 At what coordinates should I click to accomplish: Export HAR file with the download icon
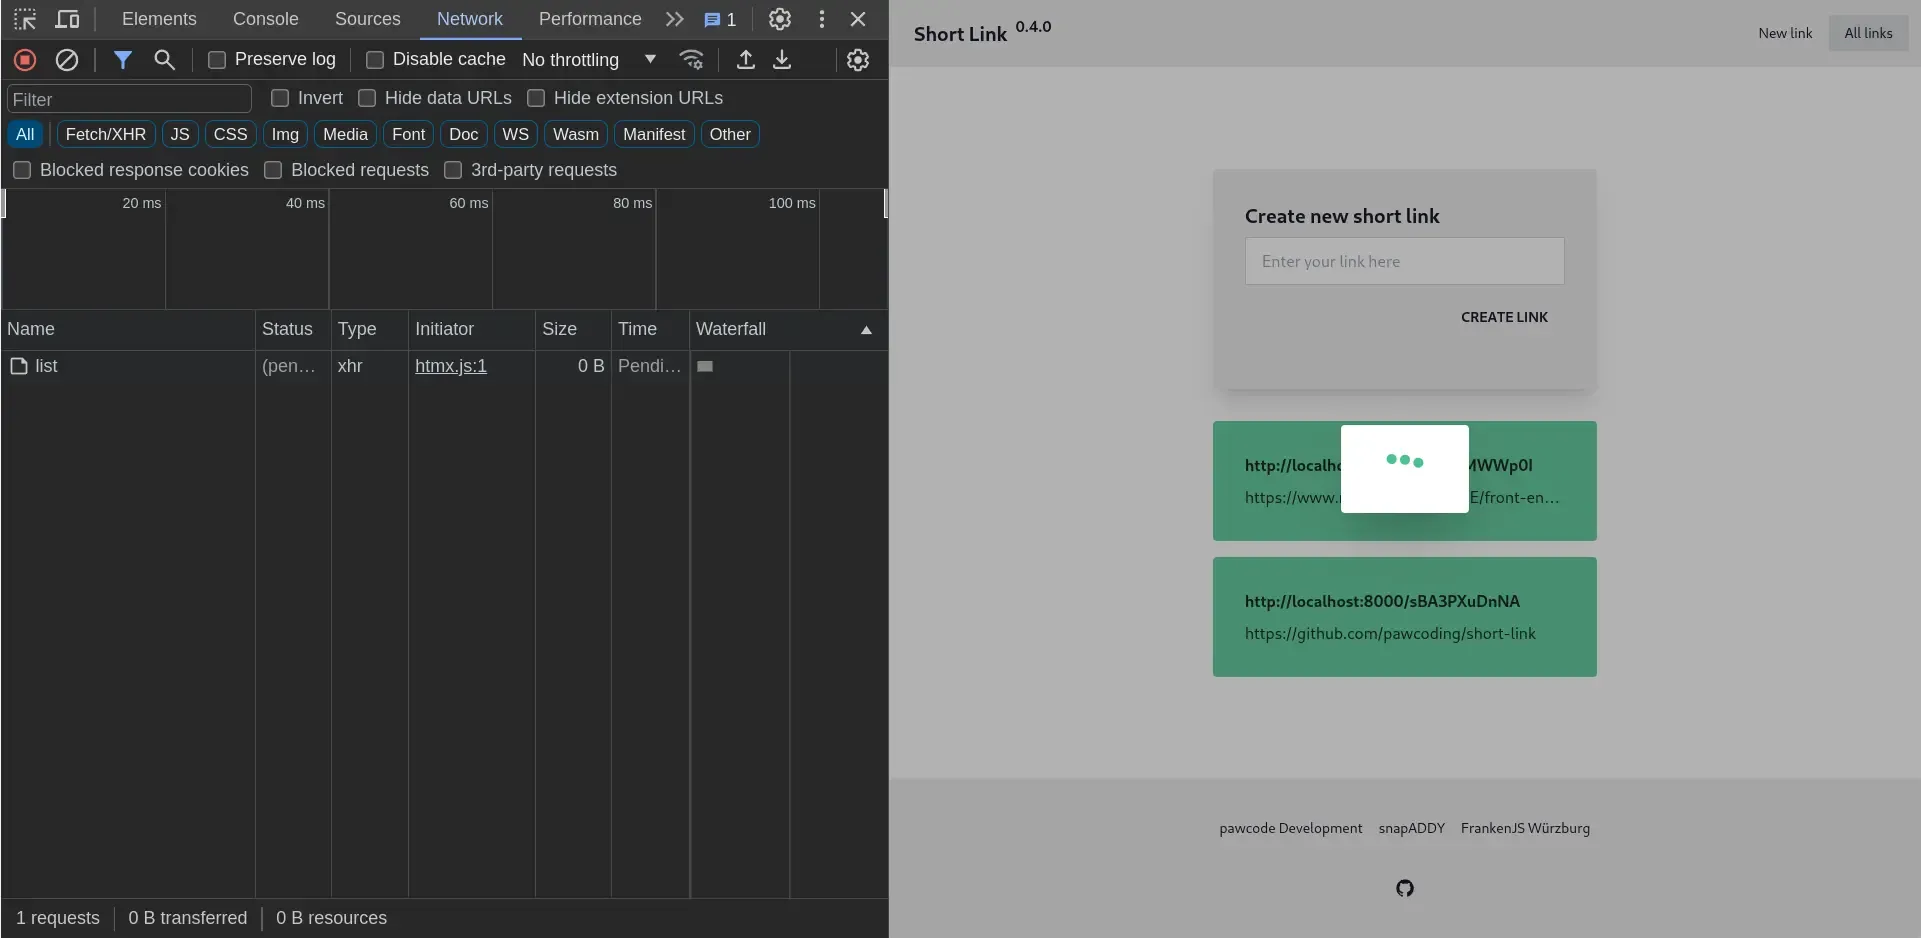point(782,60)
